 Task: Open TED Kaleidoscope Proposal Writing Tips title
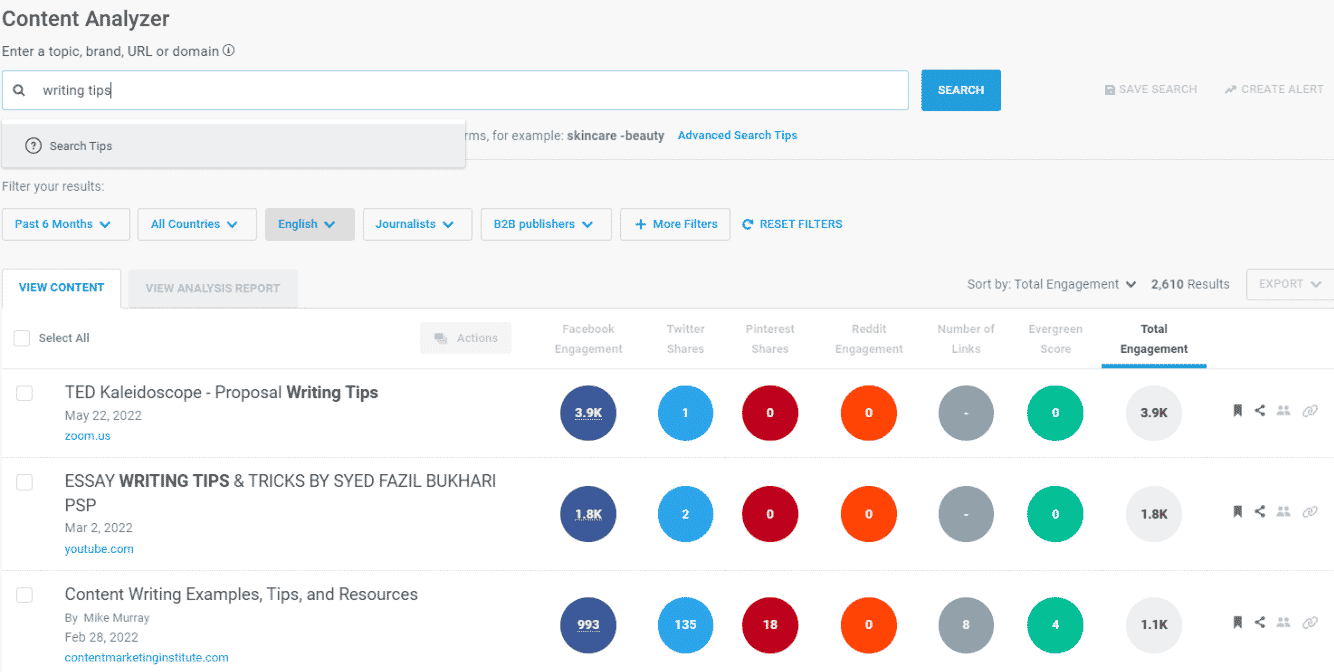tap(222, 392)
